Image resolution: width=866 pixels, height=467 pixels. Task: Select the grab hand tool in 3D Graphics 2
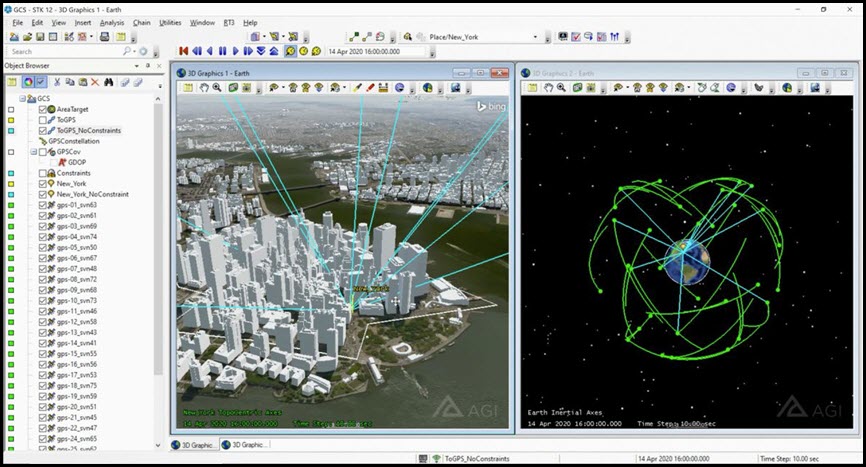[x=548, y=88]
